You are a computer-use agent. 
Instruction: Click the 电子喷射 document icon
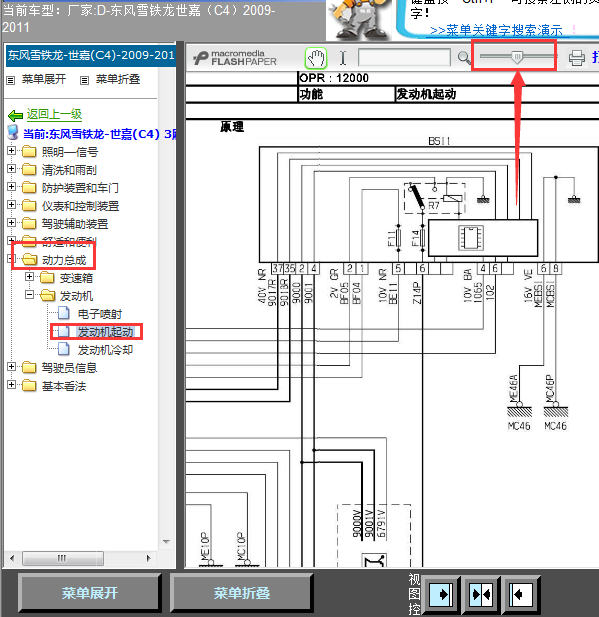(x=64, y=314)
